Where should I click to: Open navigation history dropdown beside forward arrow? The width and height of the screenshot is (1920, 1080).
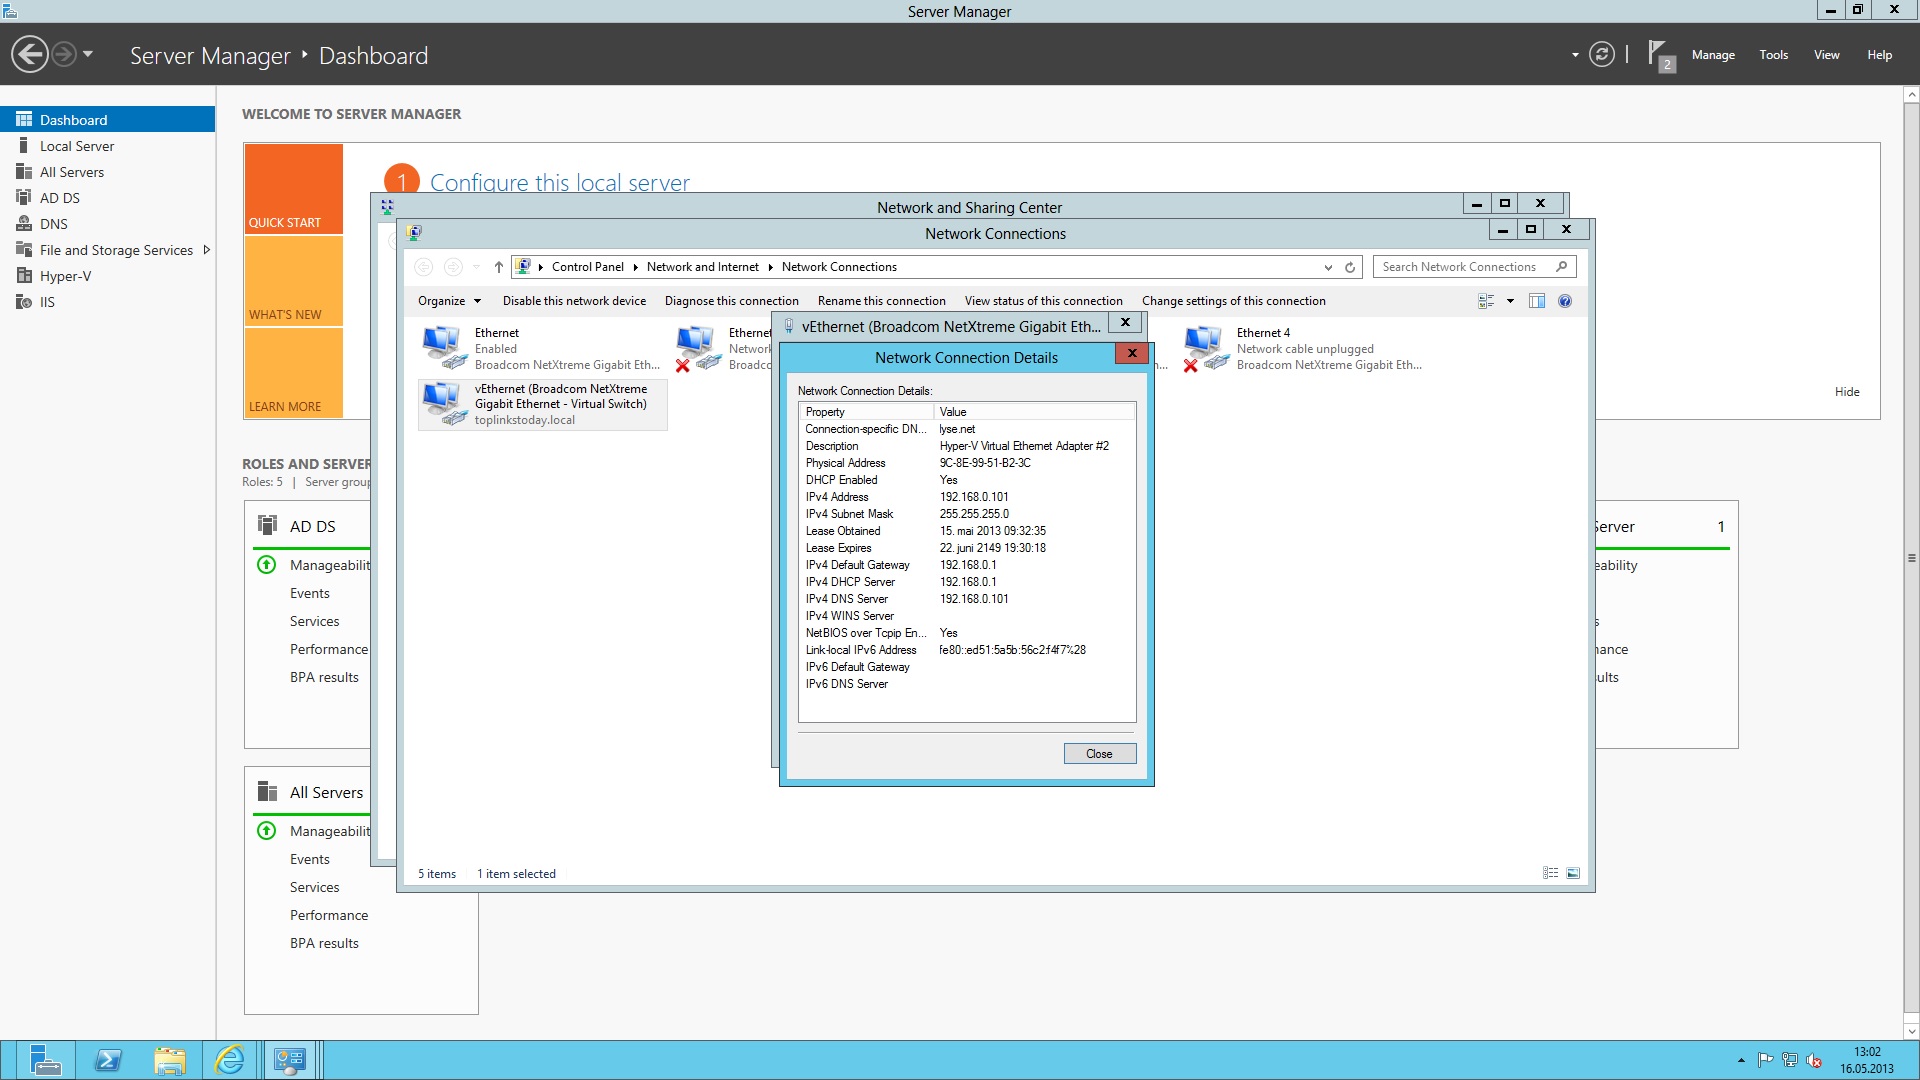pyautogui.click(x=88, y=55)
